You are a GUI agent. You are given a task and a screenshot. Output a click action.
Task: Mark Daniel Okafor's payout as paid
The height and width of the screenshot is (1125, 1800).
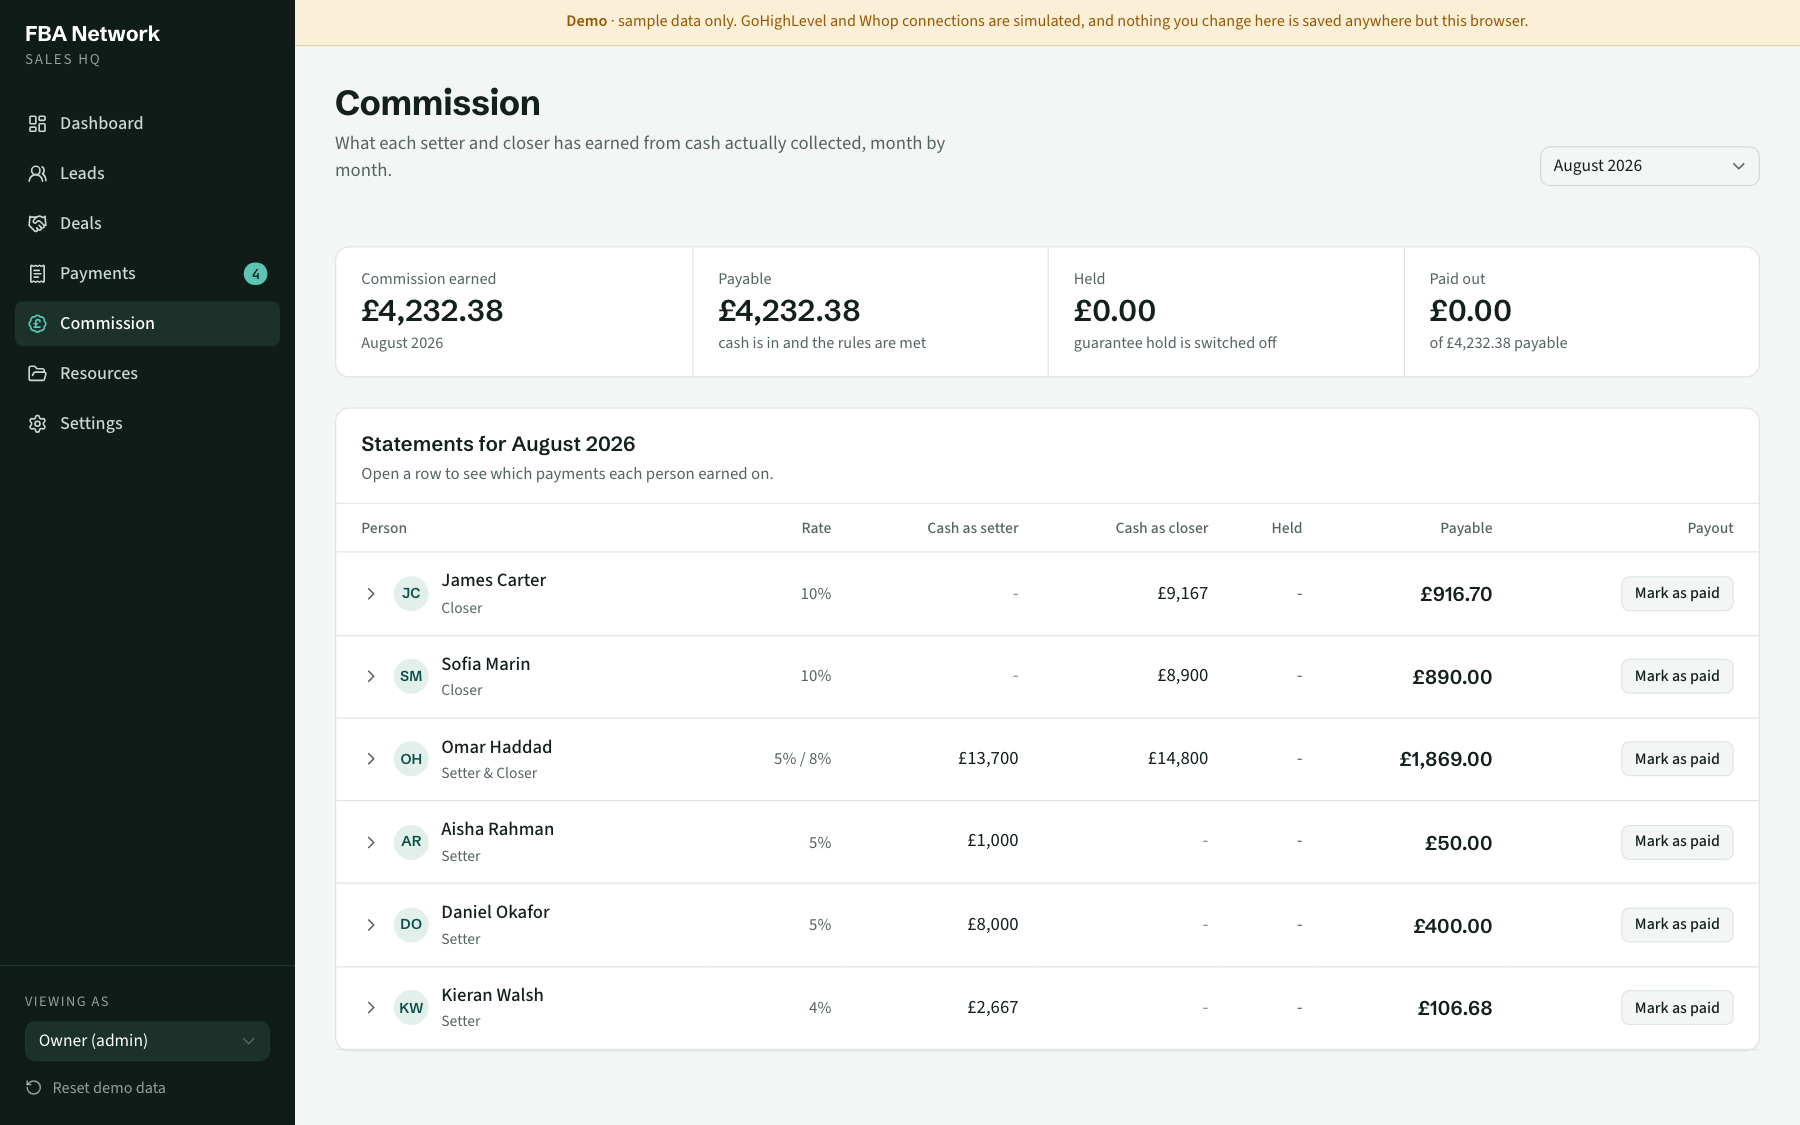click(1677, 924)
